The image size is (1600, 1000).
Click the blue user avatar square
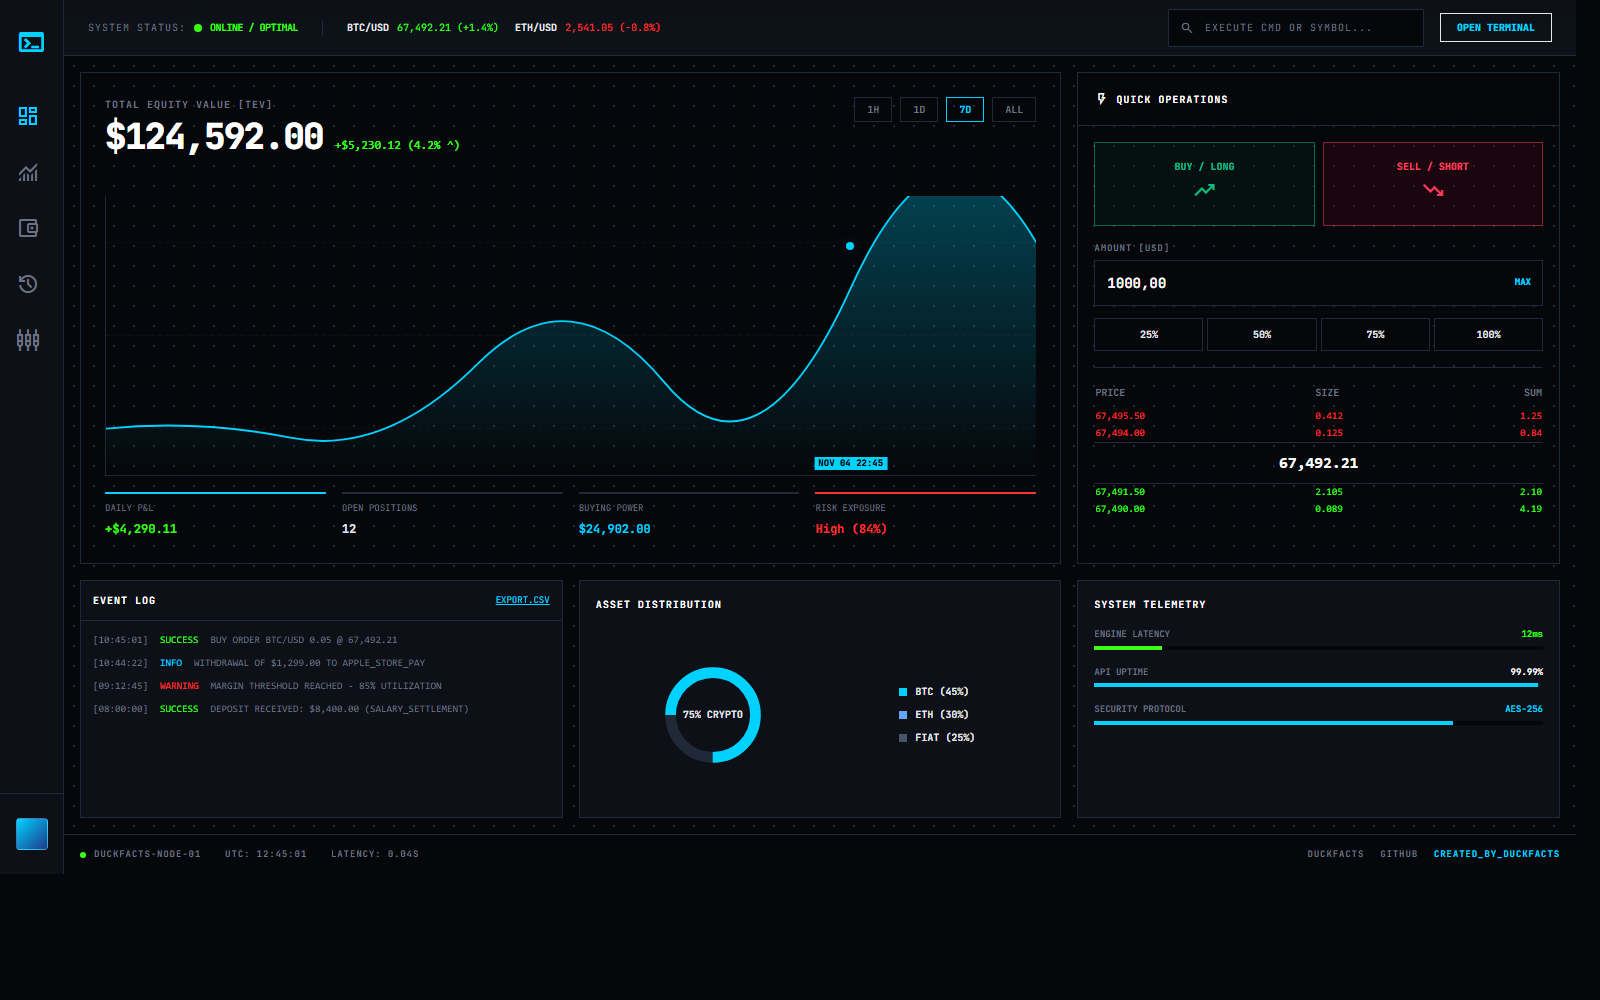click(32, 834)
